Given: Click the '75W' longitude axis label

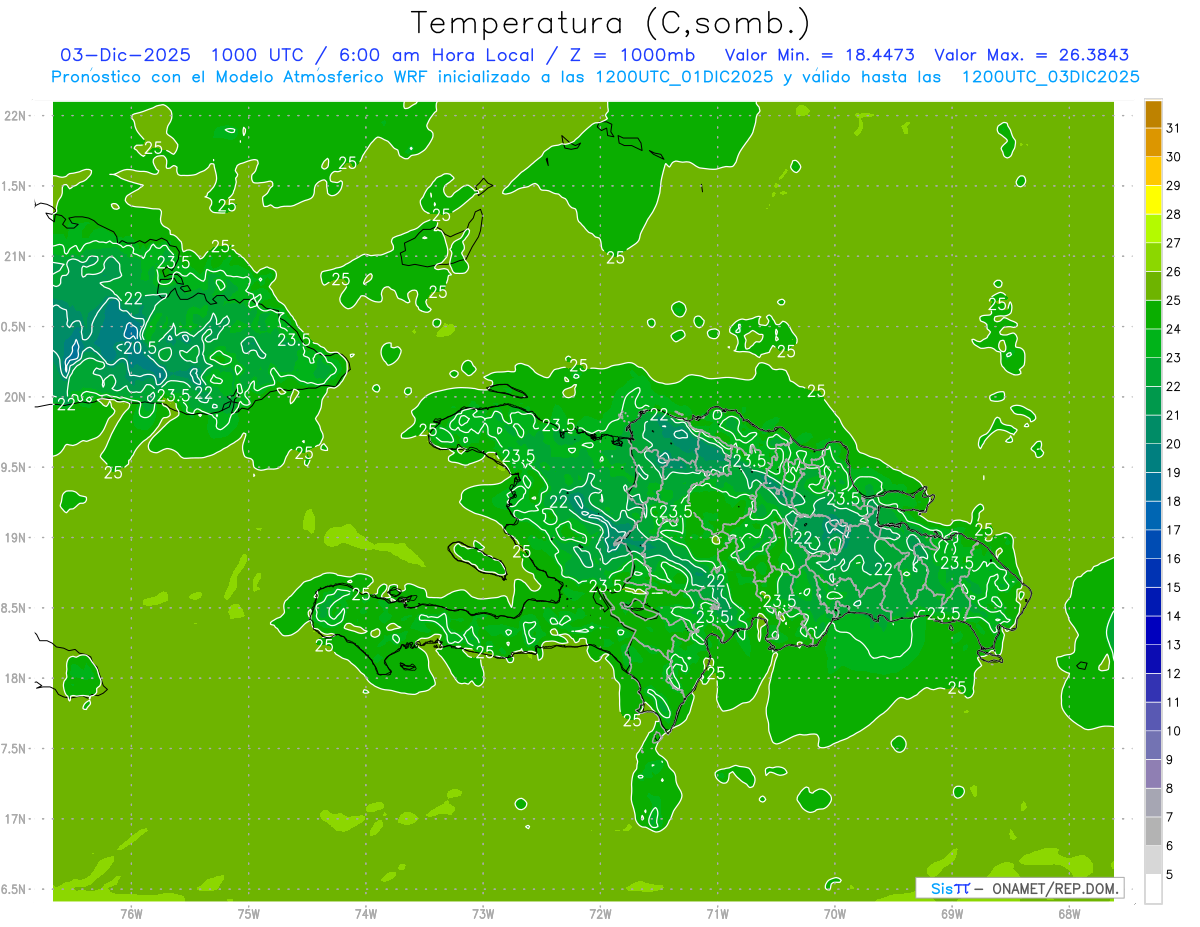Looking at the screenshot, I should coord(249,914).
